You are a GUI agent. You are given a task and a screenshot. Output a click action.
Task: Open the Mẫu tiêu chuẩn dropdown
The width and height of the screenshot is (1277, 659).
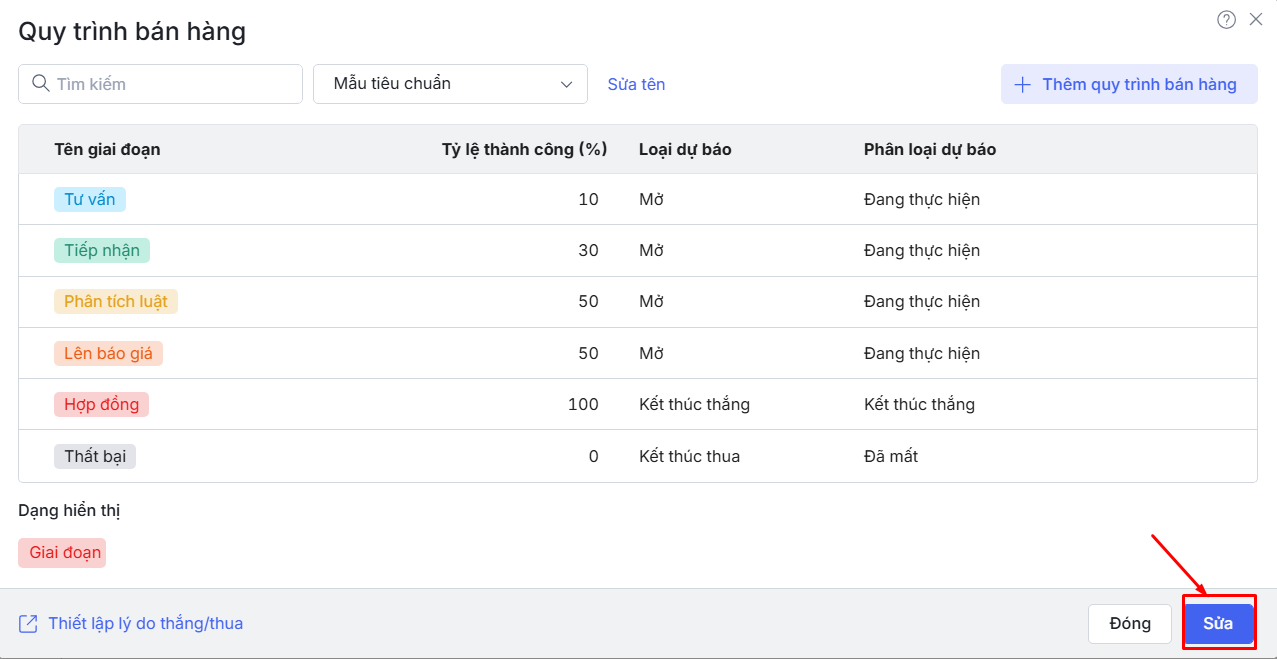[x=450, y=84]
